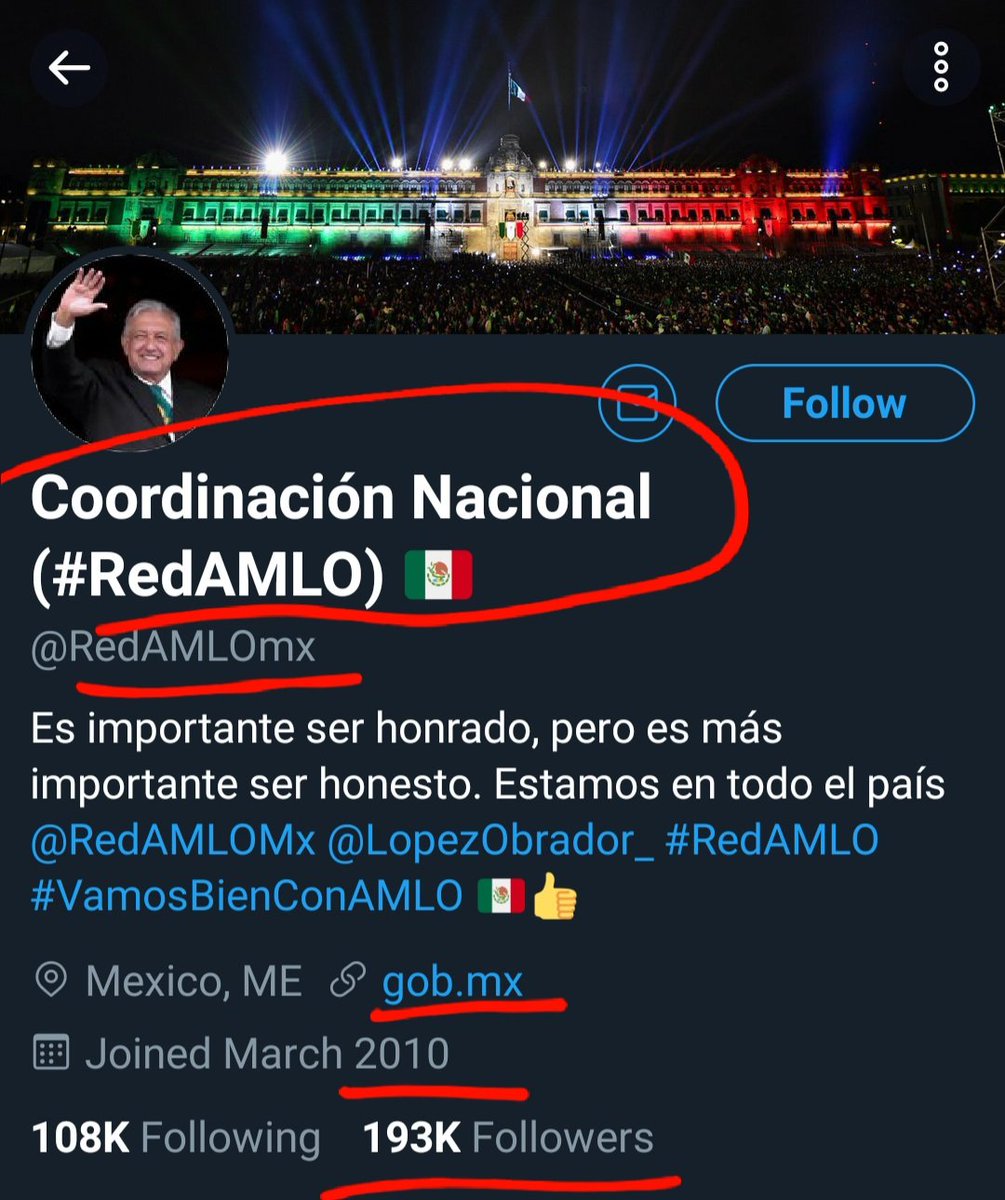1005x1200 pixels.
Task: Tap the #VamosBienConAMLO hashtag
Action: coord(247,896)
